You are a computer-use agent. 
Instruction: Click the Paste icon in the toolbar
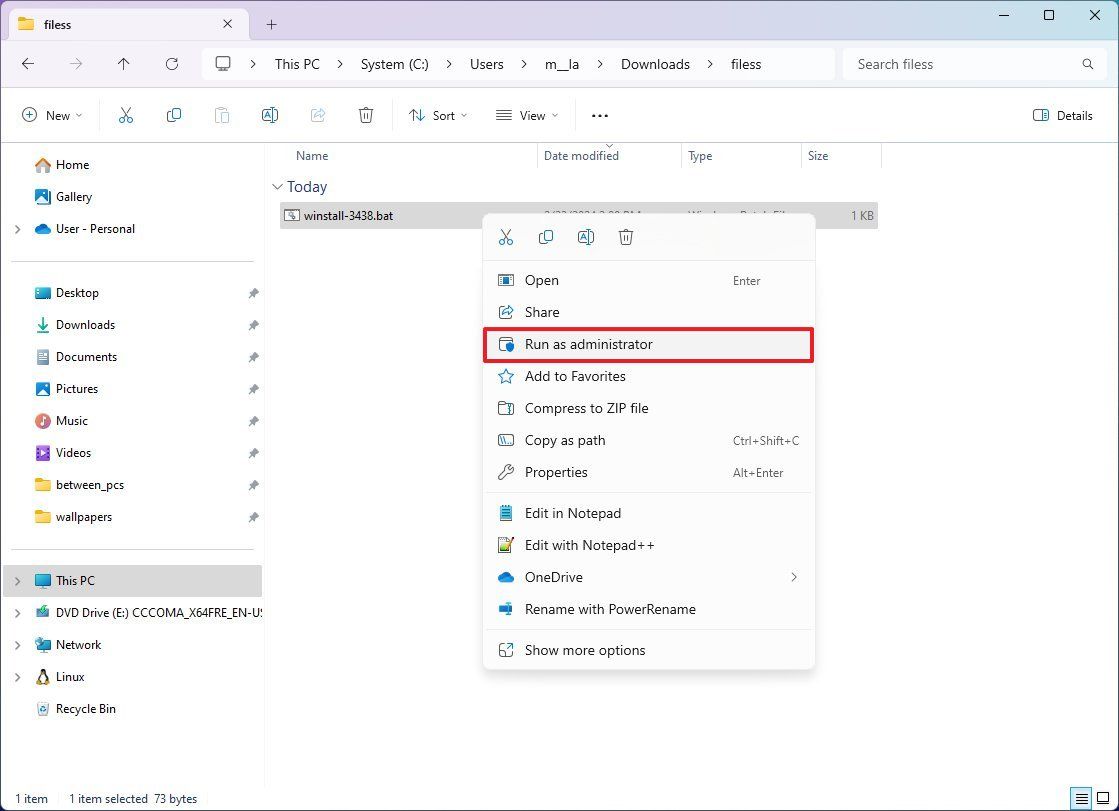point(222,115)
